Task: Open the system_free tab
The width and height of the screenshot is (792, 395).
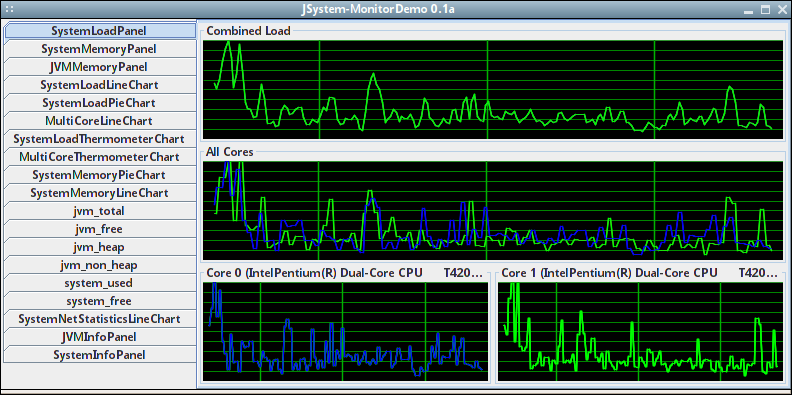Action: [100, 301]
